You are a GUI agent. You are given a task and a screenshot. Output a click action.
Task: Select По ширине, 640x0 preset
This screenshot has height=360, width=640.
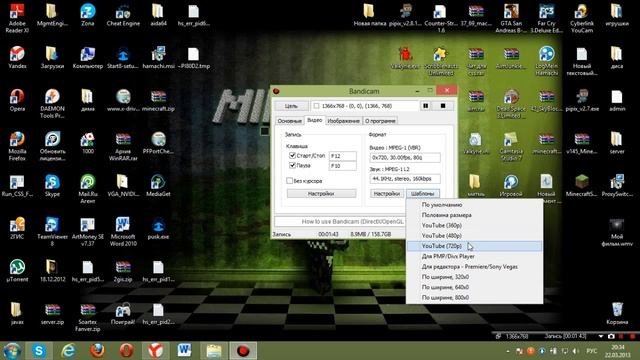click(x=474, y=287)
